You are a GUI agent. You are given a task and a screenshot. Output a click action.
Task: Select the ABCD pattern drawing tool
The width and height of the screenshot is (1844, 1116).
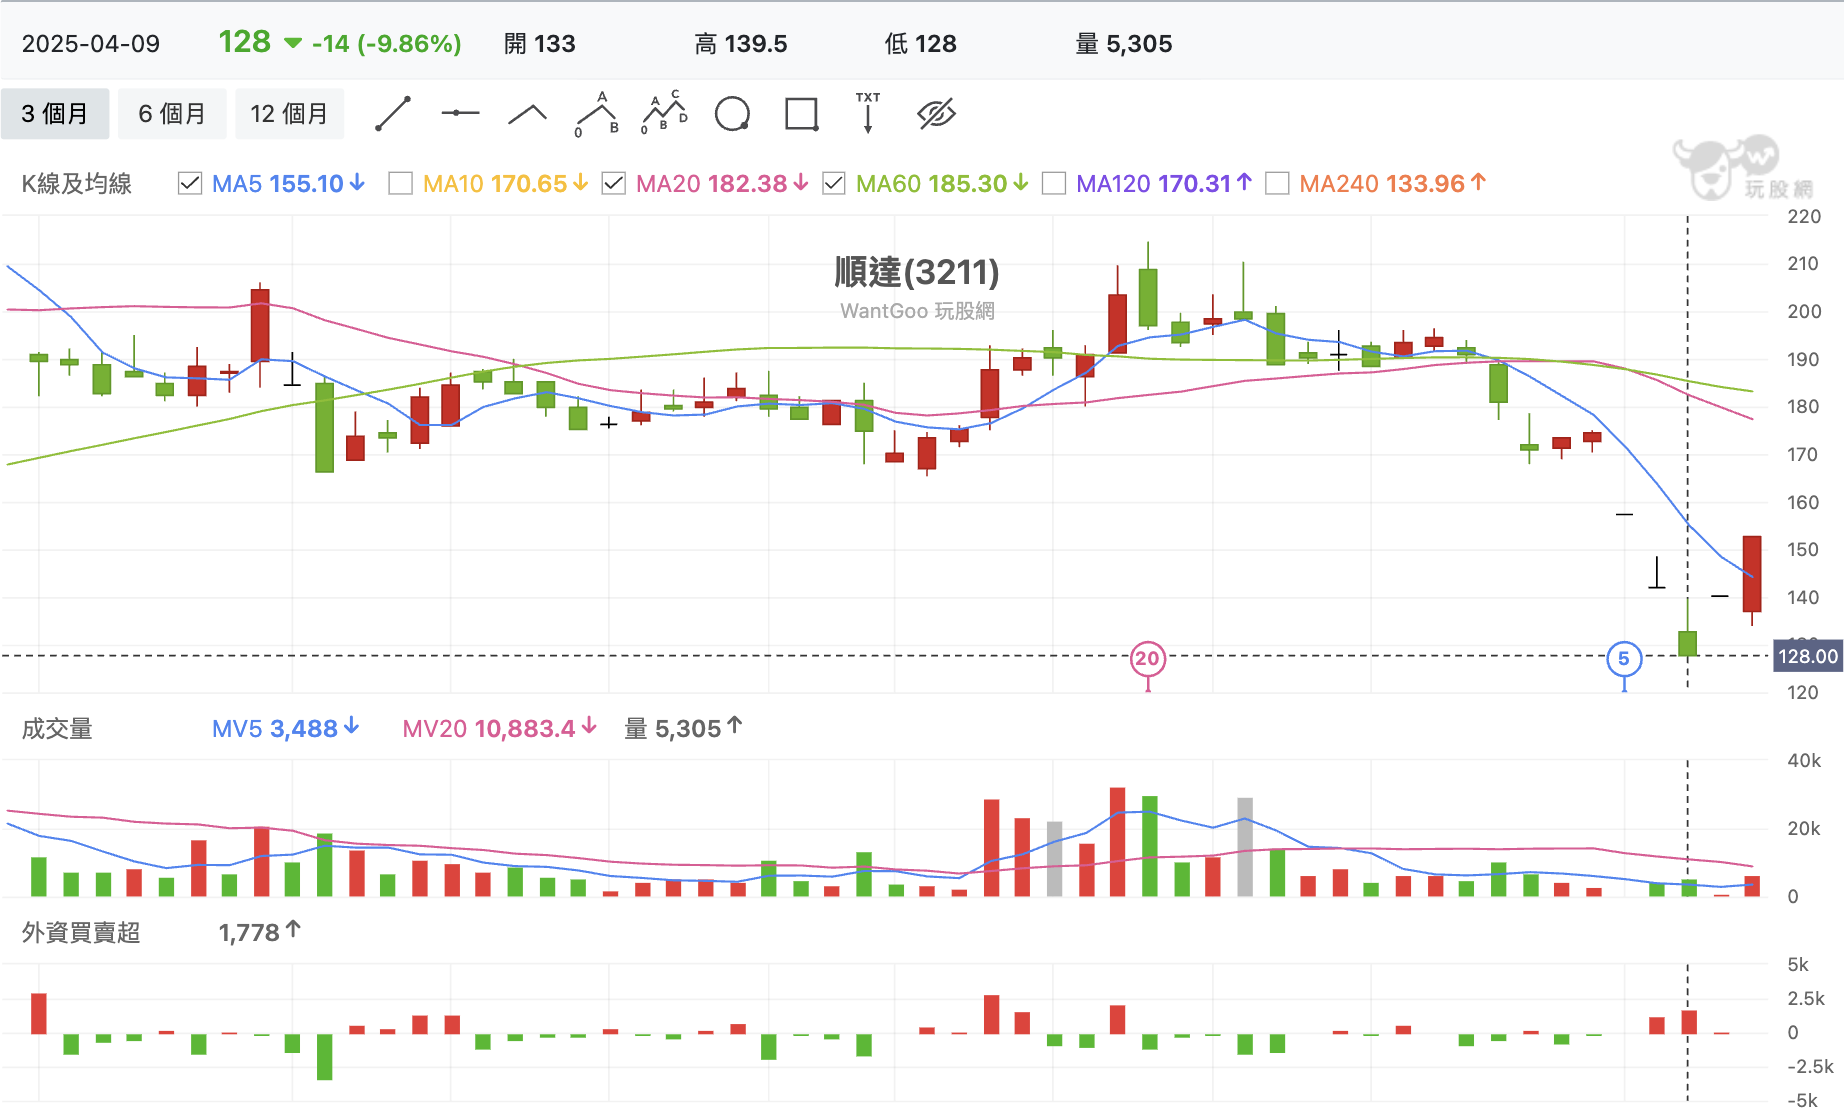coord(663,113)
